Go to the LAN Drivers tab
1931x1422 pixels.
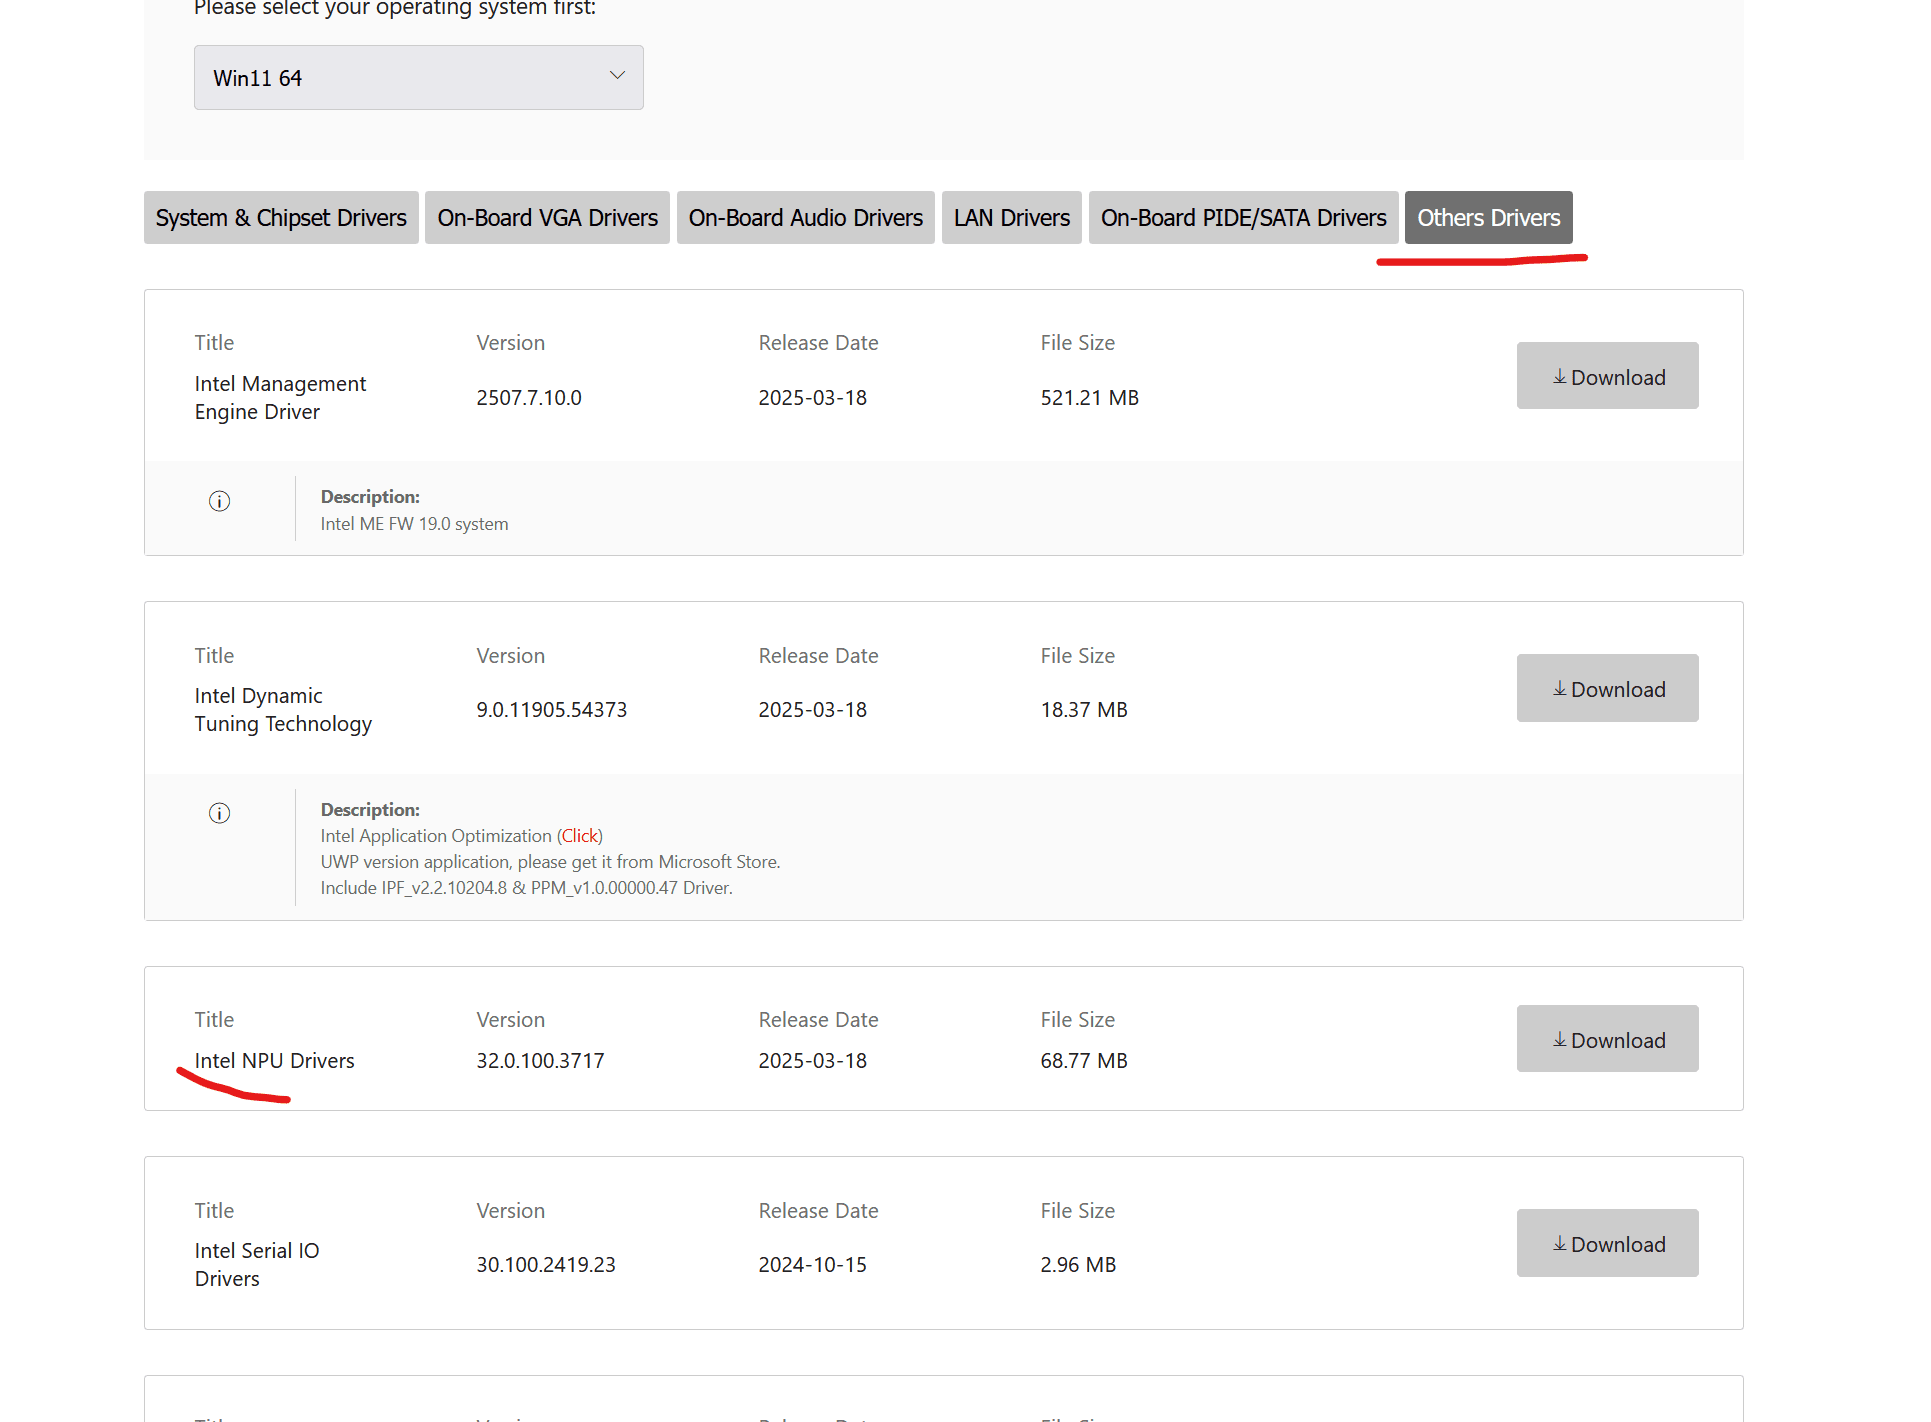pos(1011,218)
